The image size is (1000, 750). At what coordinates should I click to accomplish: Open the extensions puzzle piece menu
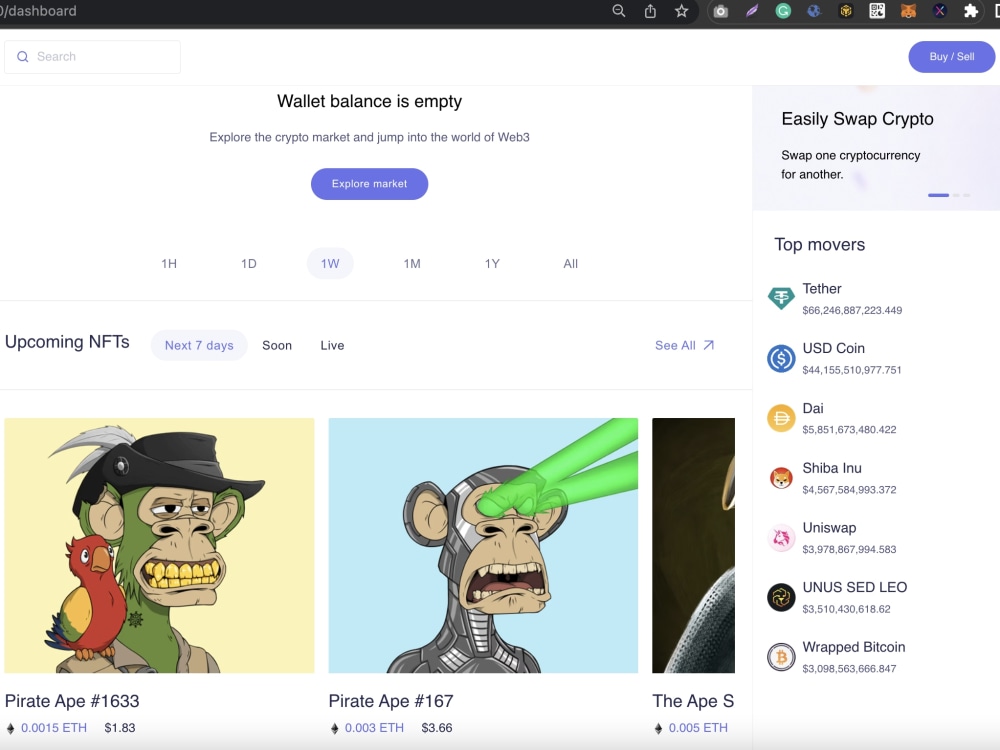click(x=971, y=11)
